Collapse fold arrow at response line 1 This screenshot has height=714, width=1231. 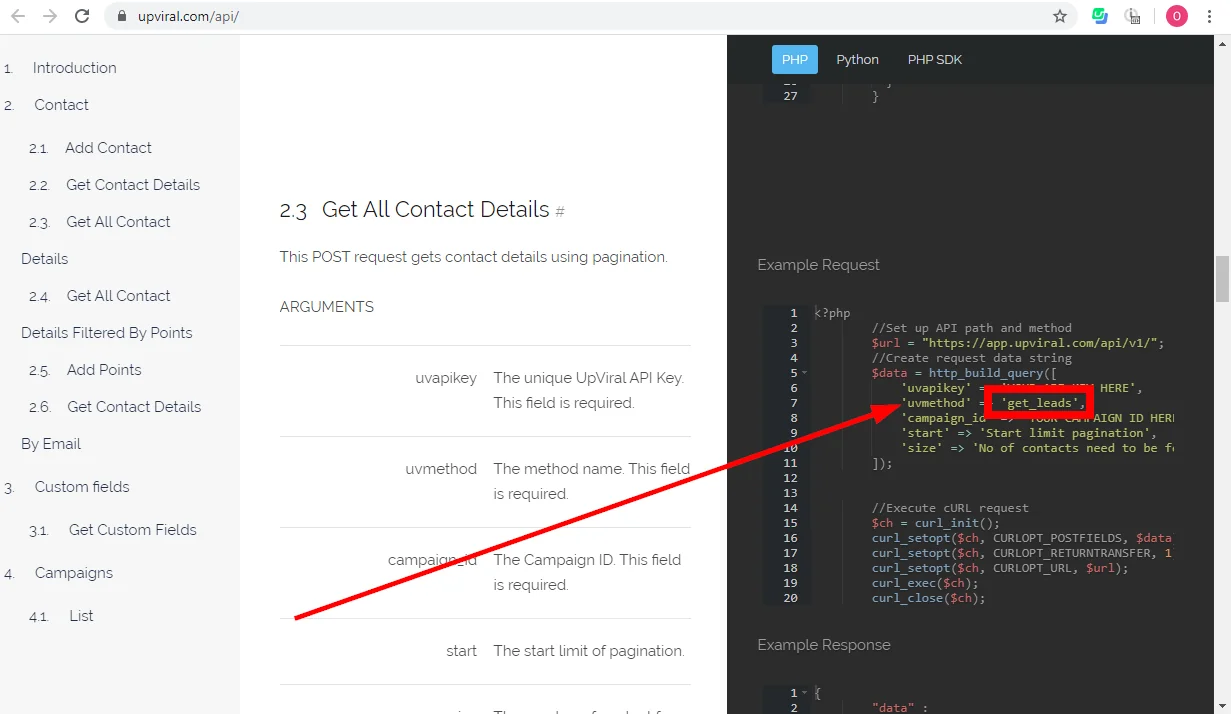coord(805,693)
